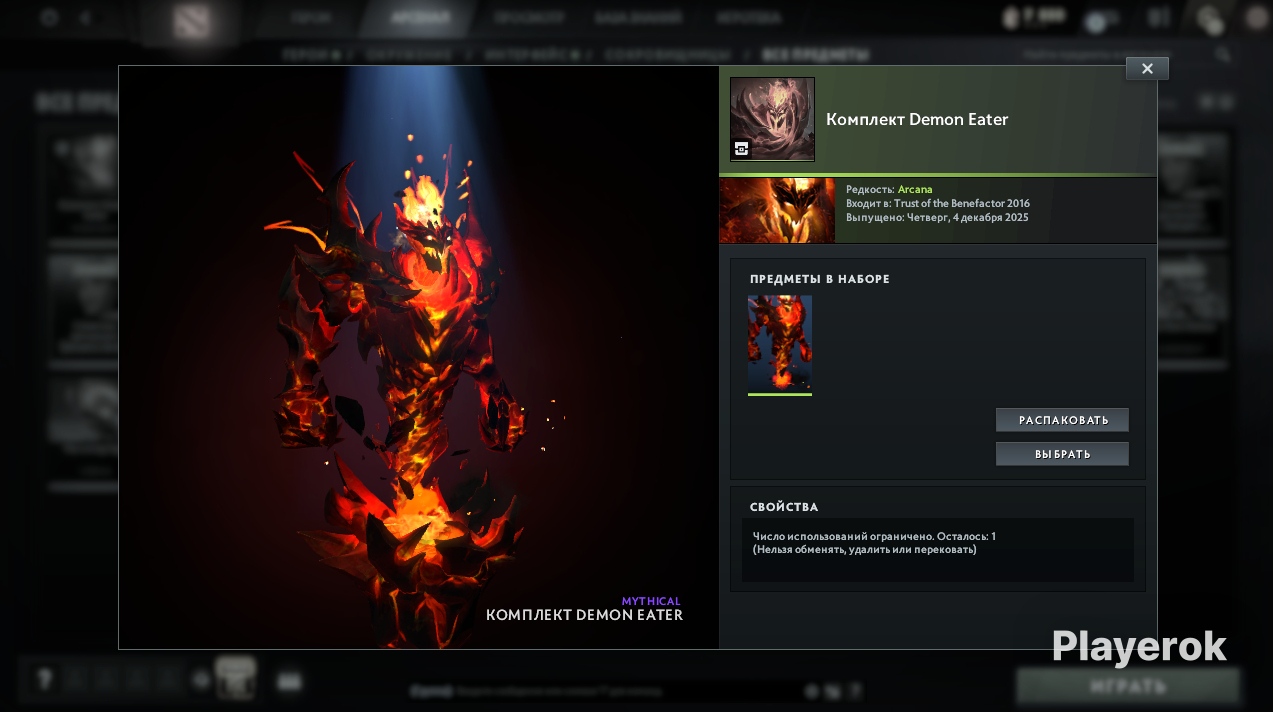
Task: Click the Dota 2 logo in the top bar
Action: 193,22
